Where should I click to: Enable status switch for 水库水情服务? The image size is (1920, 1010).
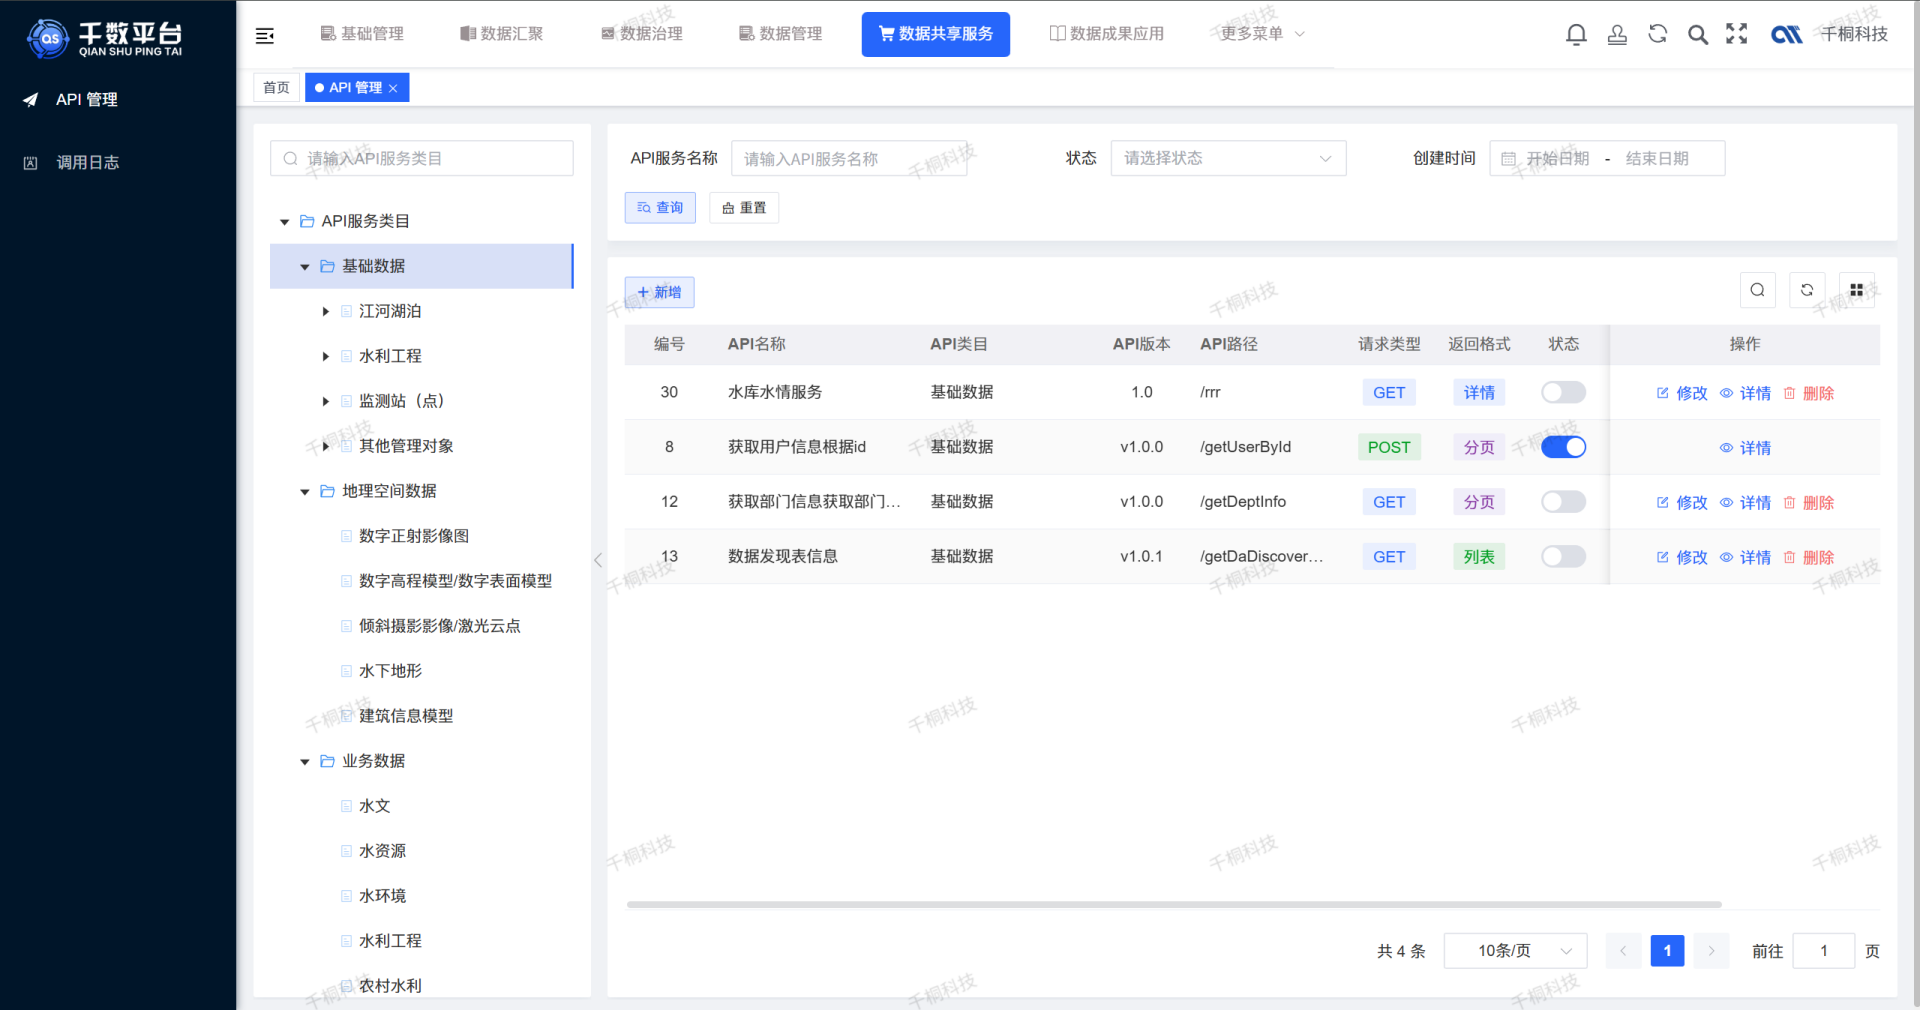[1563, 392]
